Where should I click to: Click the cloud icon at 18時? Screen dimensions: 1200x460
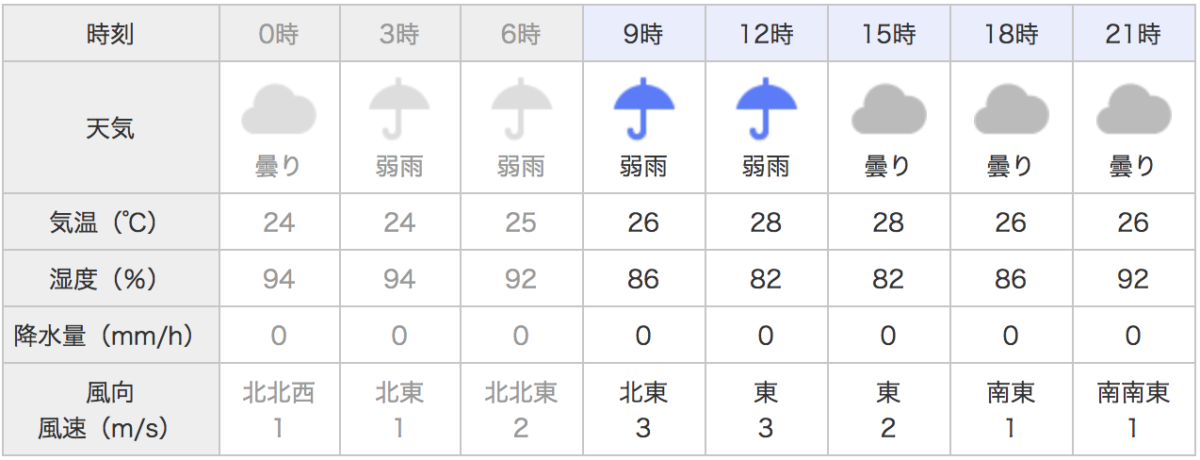pyautogui.click(x=1011, y=109)
